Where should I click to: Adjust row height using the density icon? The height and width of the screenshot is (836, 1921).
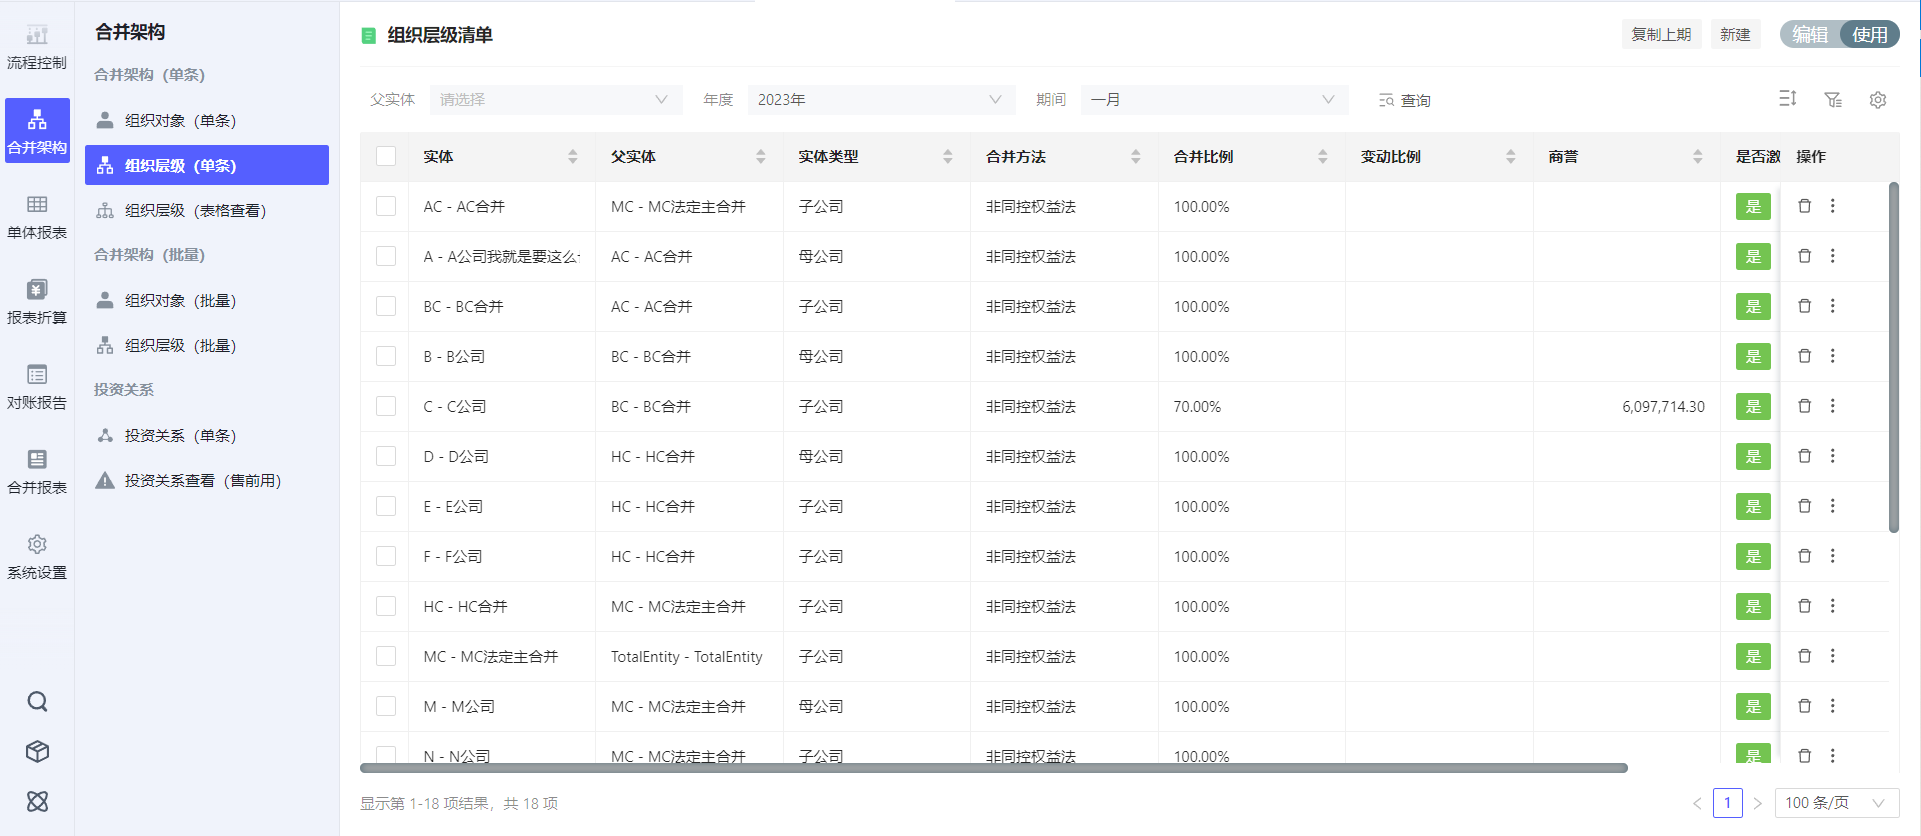click(x=1787, y=99)
